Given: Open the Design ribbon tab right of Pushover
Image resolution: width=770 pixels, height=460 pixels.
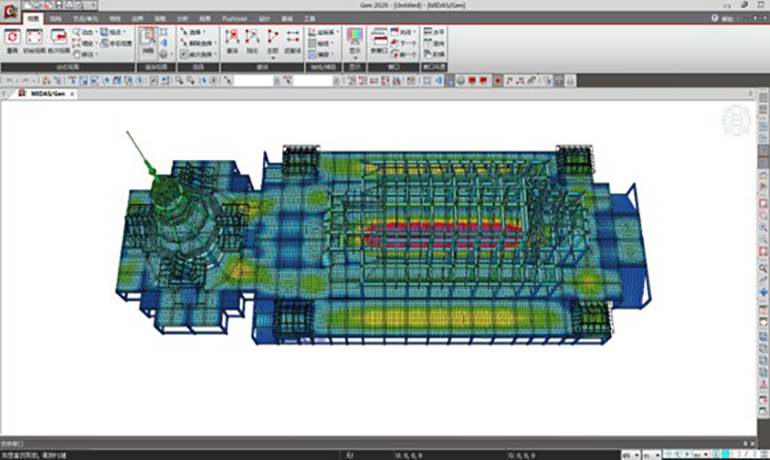Looking at the screenshot, I should coord(264,18).
